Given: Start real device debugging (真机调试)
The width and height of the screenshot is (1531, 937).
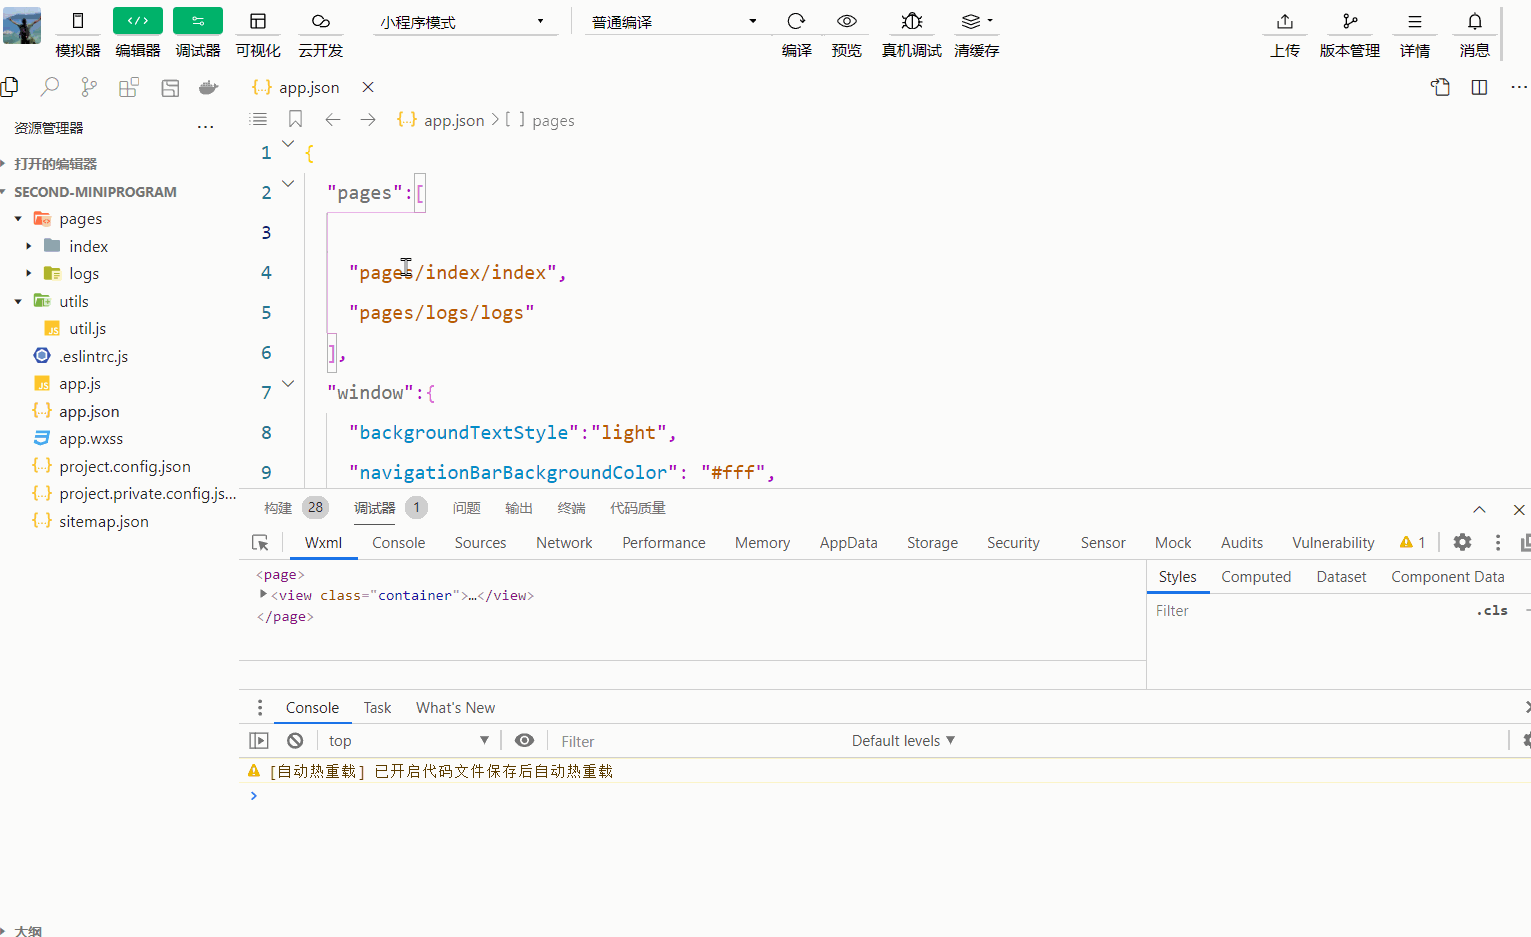Looking at the screenshot, I should (911, 22).
